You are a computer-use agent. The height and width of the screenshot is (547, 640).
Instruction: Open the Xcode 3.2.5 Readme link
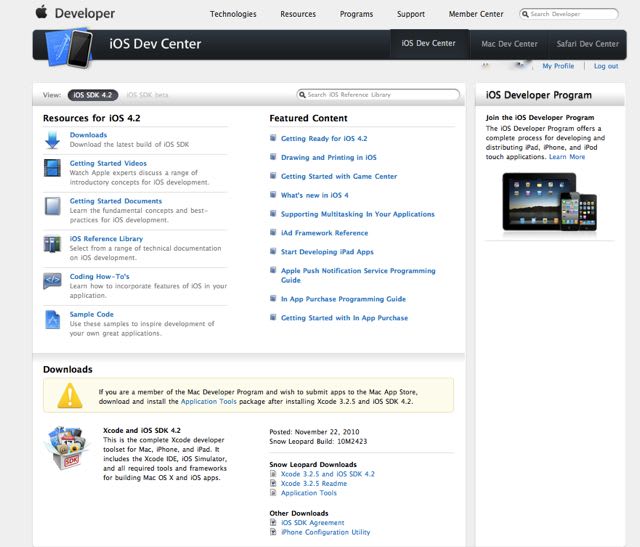pos(314,483)
